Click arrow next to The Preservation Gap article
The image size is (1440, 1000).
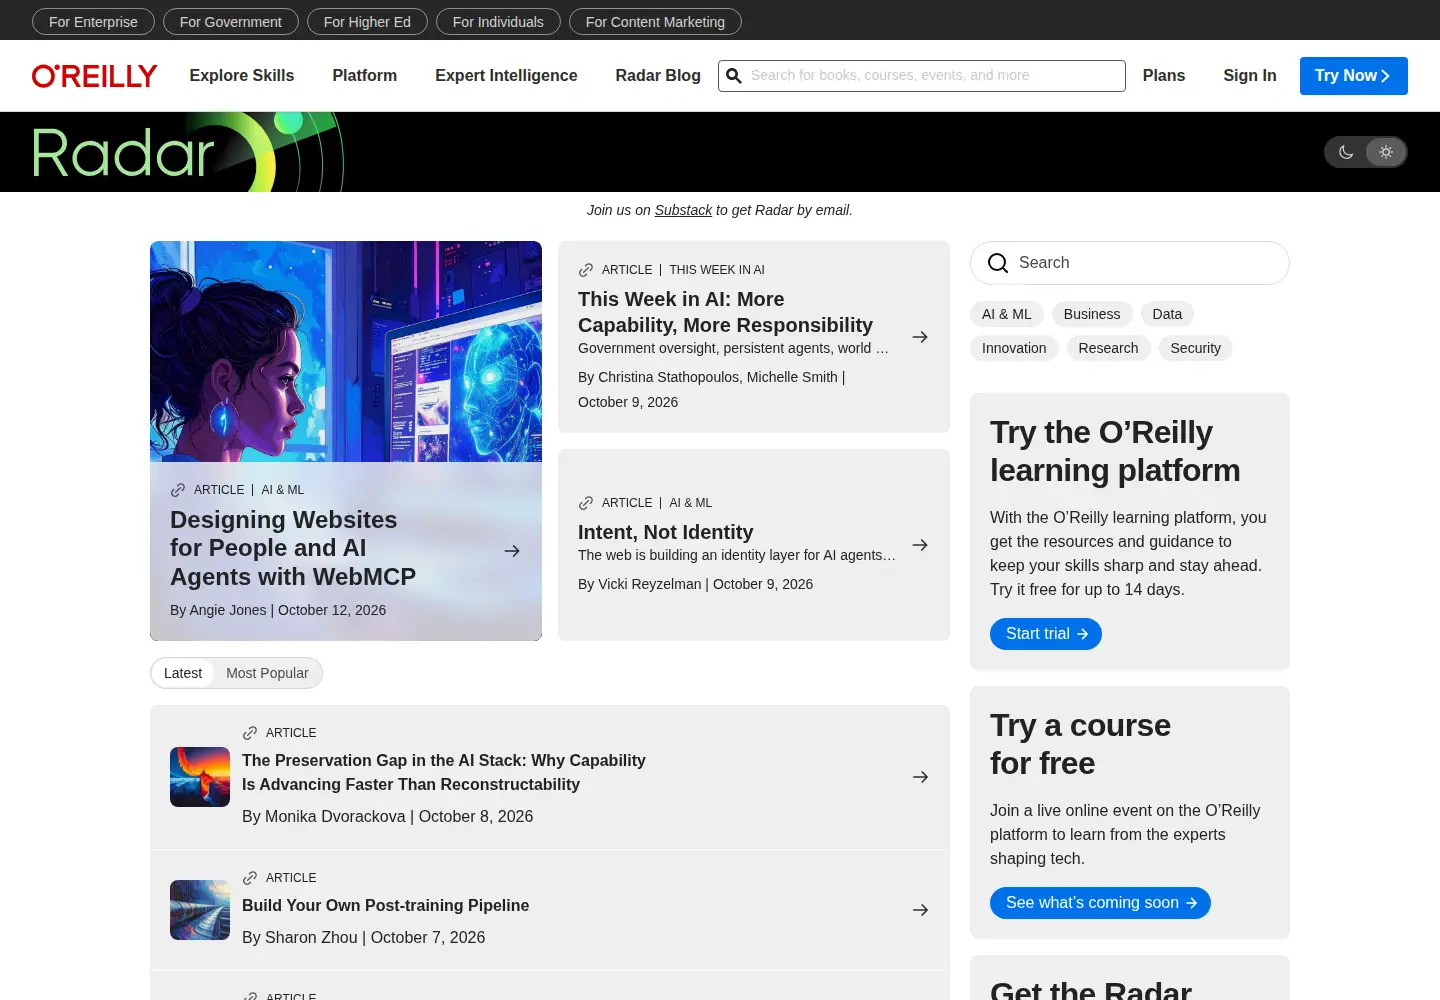(x=920, y=777)
